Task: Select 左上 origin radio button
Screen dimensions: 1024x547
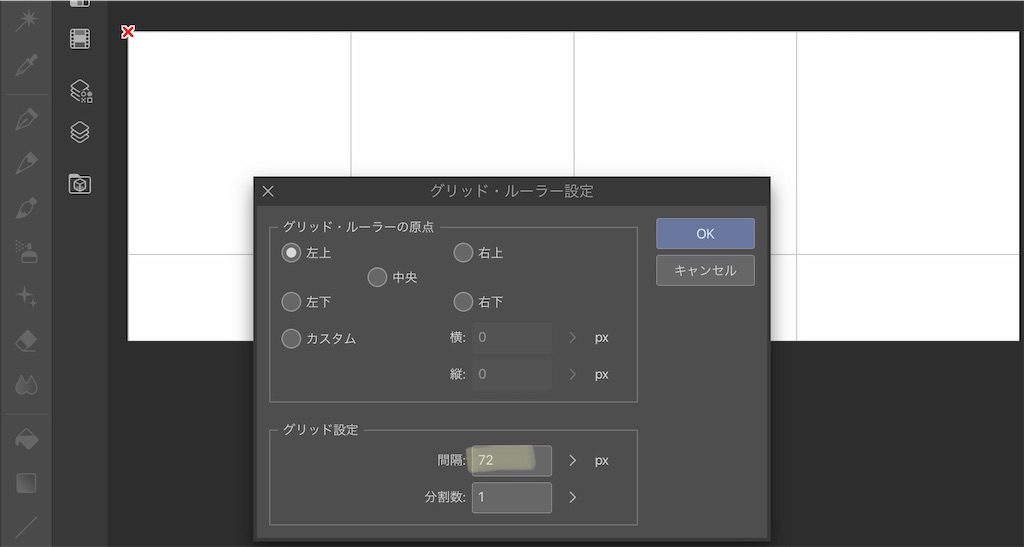Action: pos(291,253)
